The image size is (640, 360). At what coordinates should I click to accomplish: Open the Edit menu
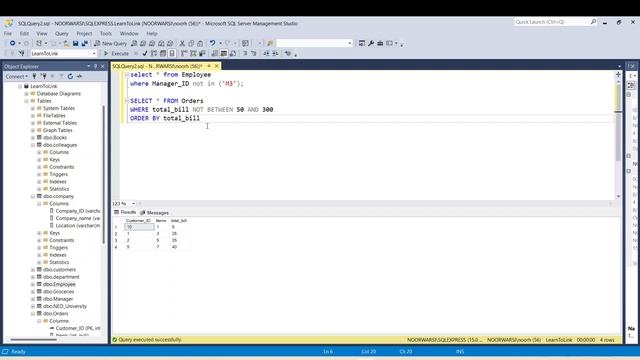tap(24, 33)
